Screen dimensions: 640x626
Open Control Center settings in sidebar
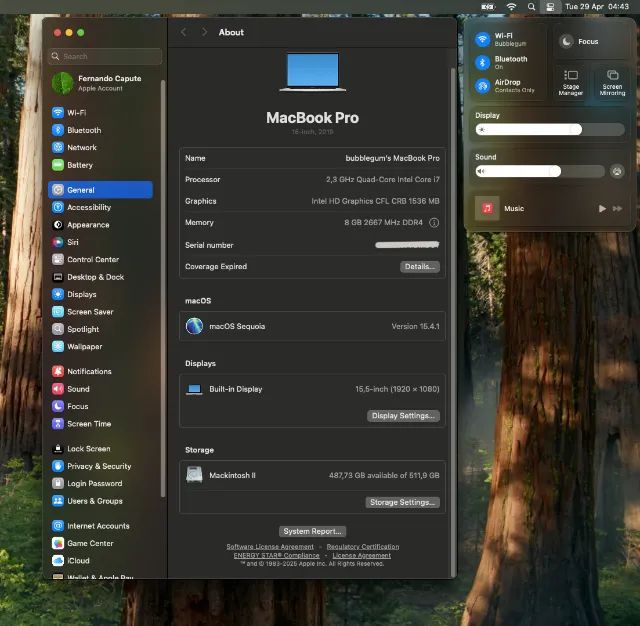pos(100,260)
